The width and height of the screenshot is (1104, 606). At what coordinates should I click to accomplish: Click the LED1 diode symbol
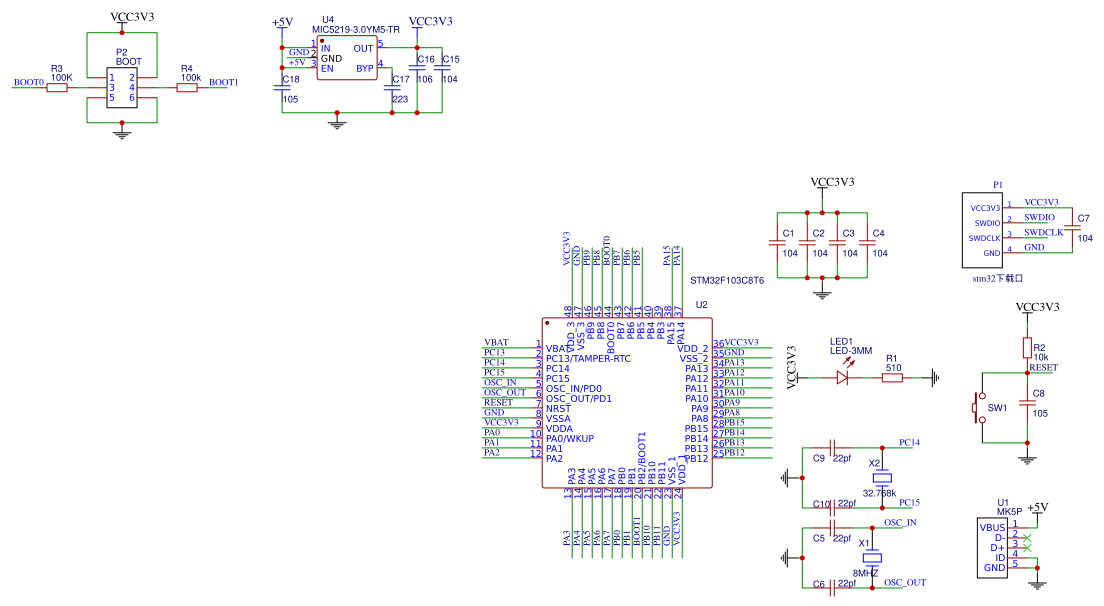click(842, 378)
